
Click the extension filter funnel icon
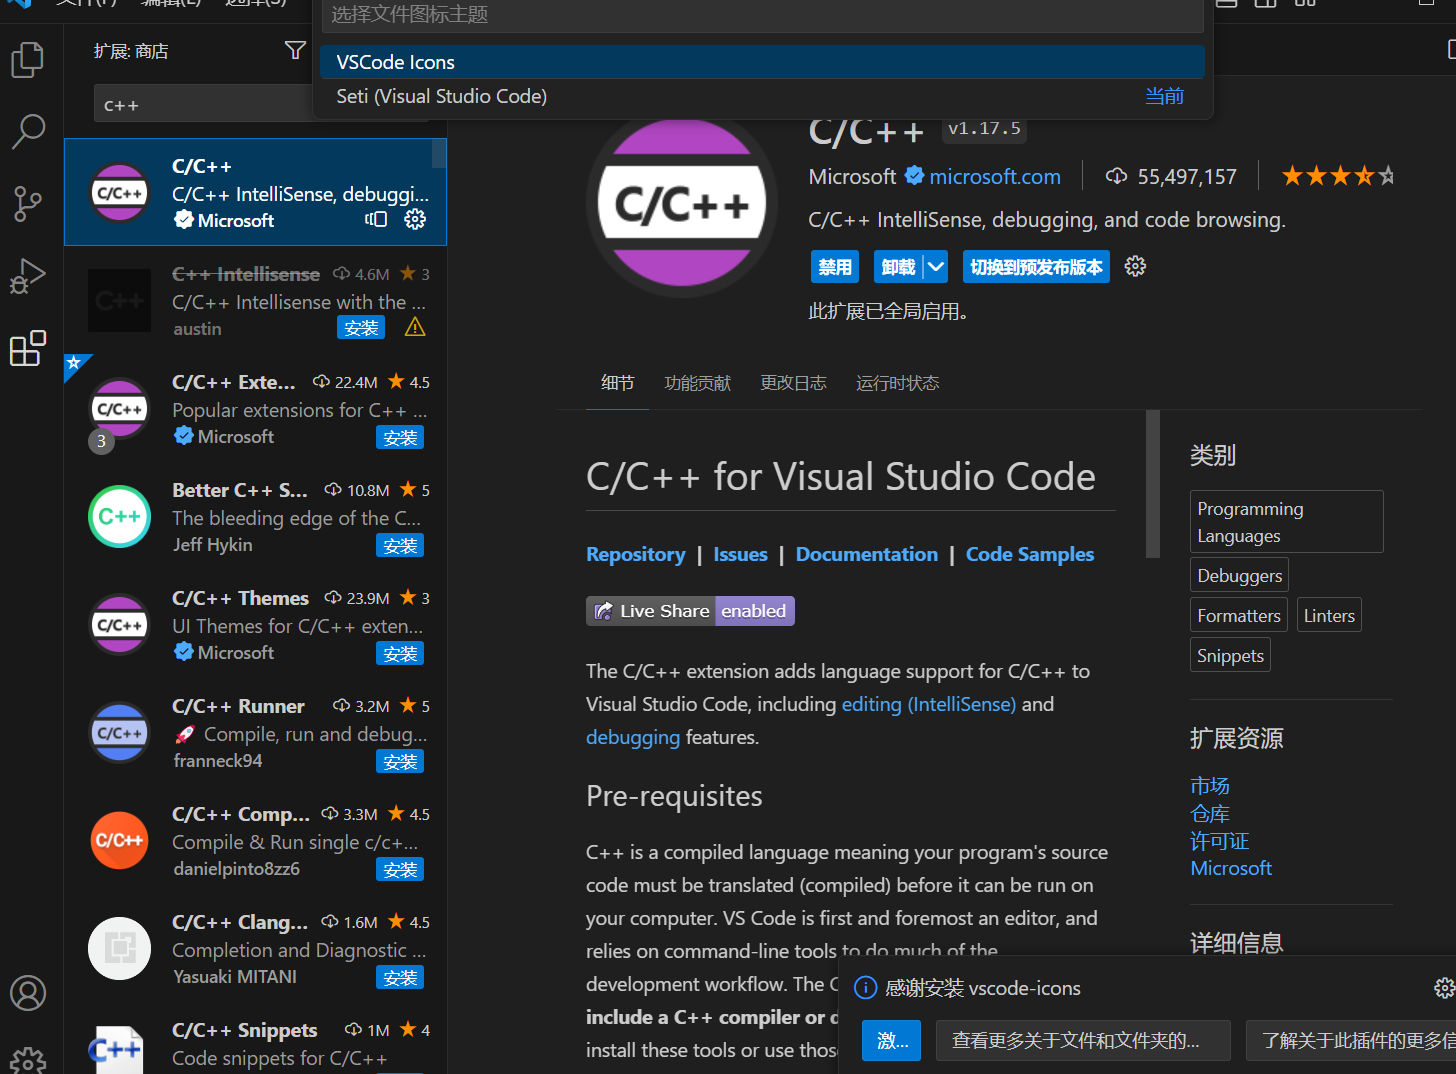coord(295,50)
